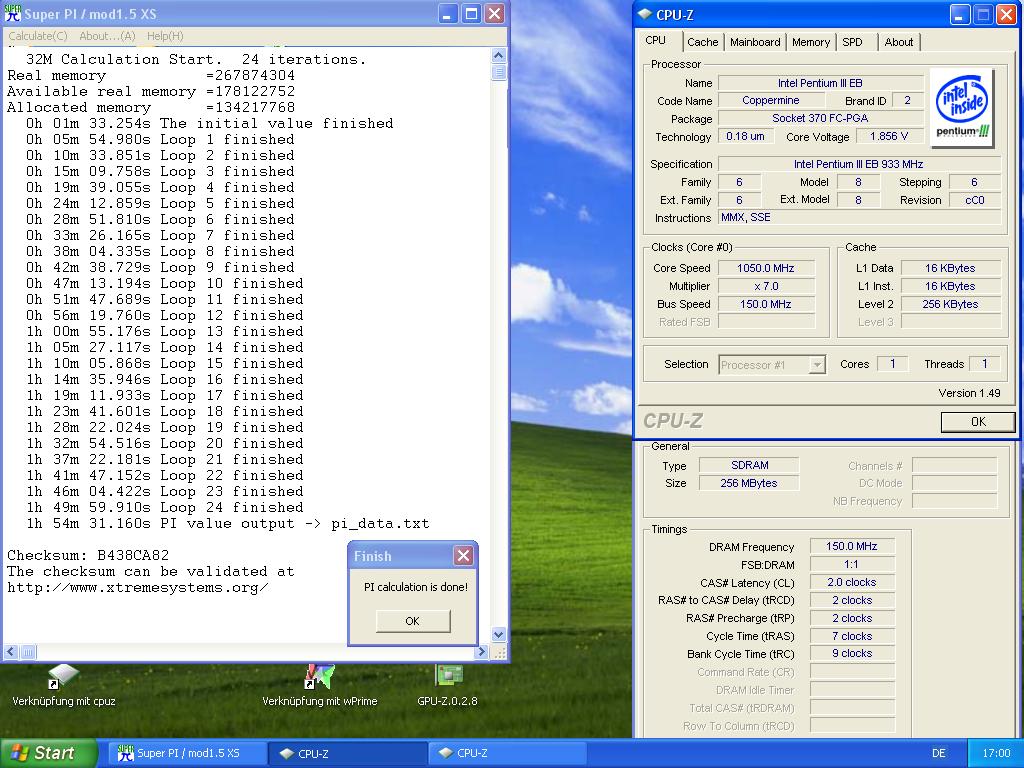This screenshot has width=1024, height=768.
Task: Click the Technology 0.18 um value
Action: click(x=745, y=136)
